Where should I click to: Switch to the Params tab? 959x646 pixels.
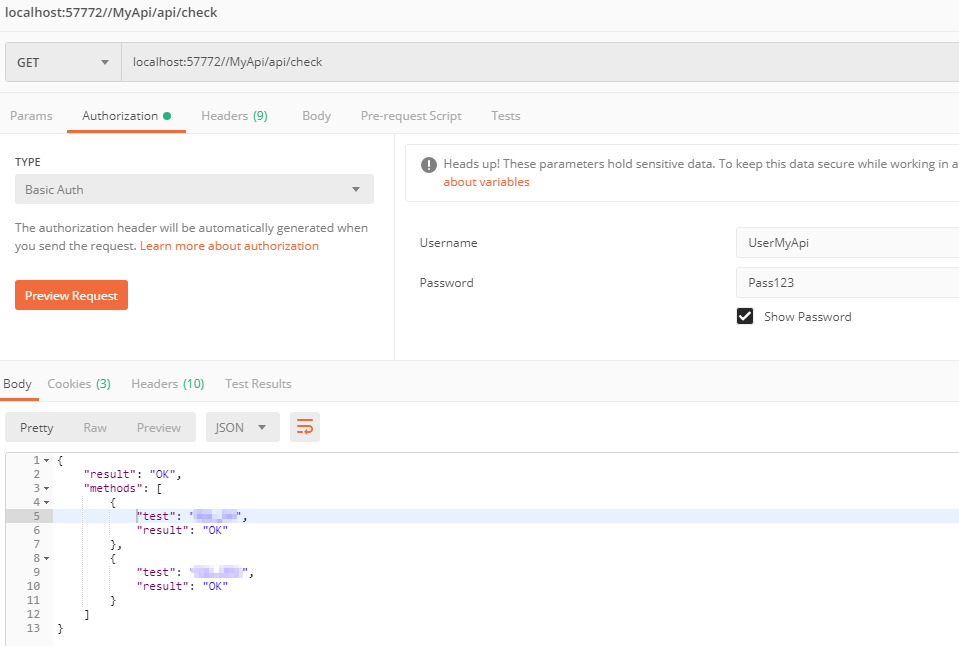click(31, 116)
